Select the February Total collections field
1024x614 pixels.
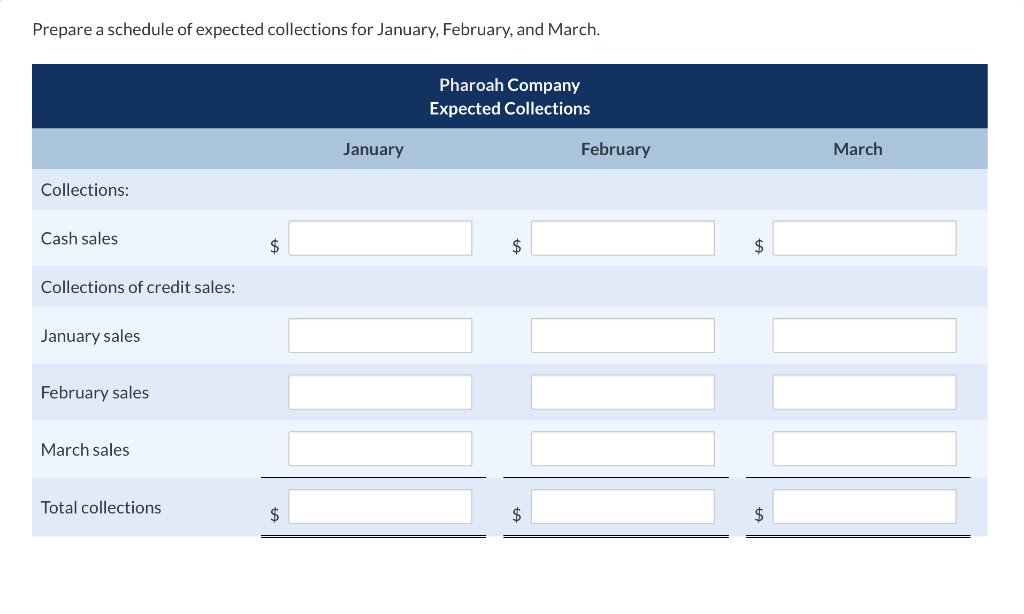coord(622,507)
